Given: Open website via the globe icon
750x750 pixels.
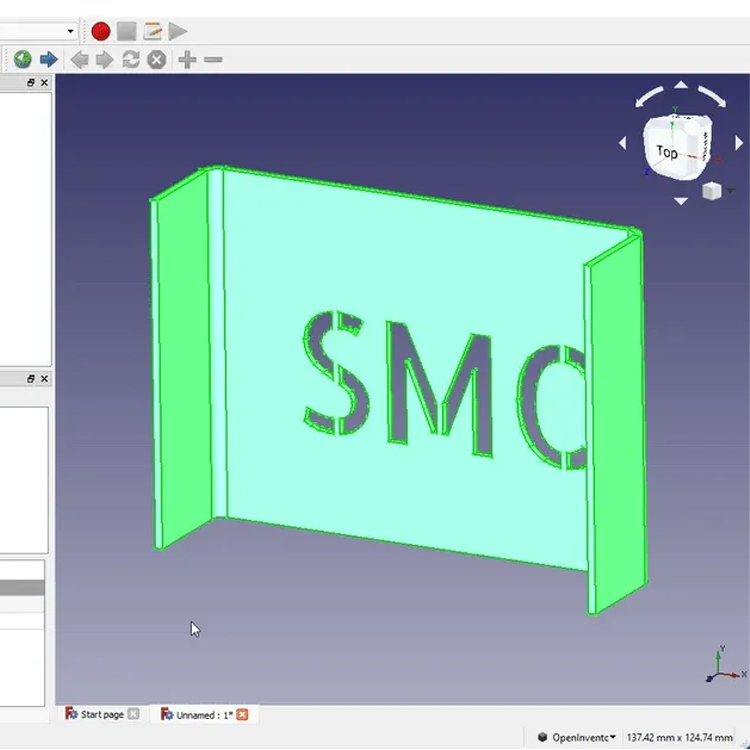Looking at the screenshot, I should (22, 60).
